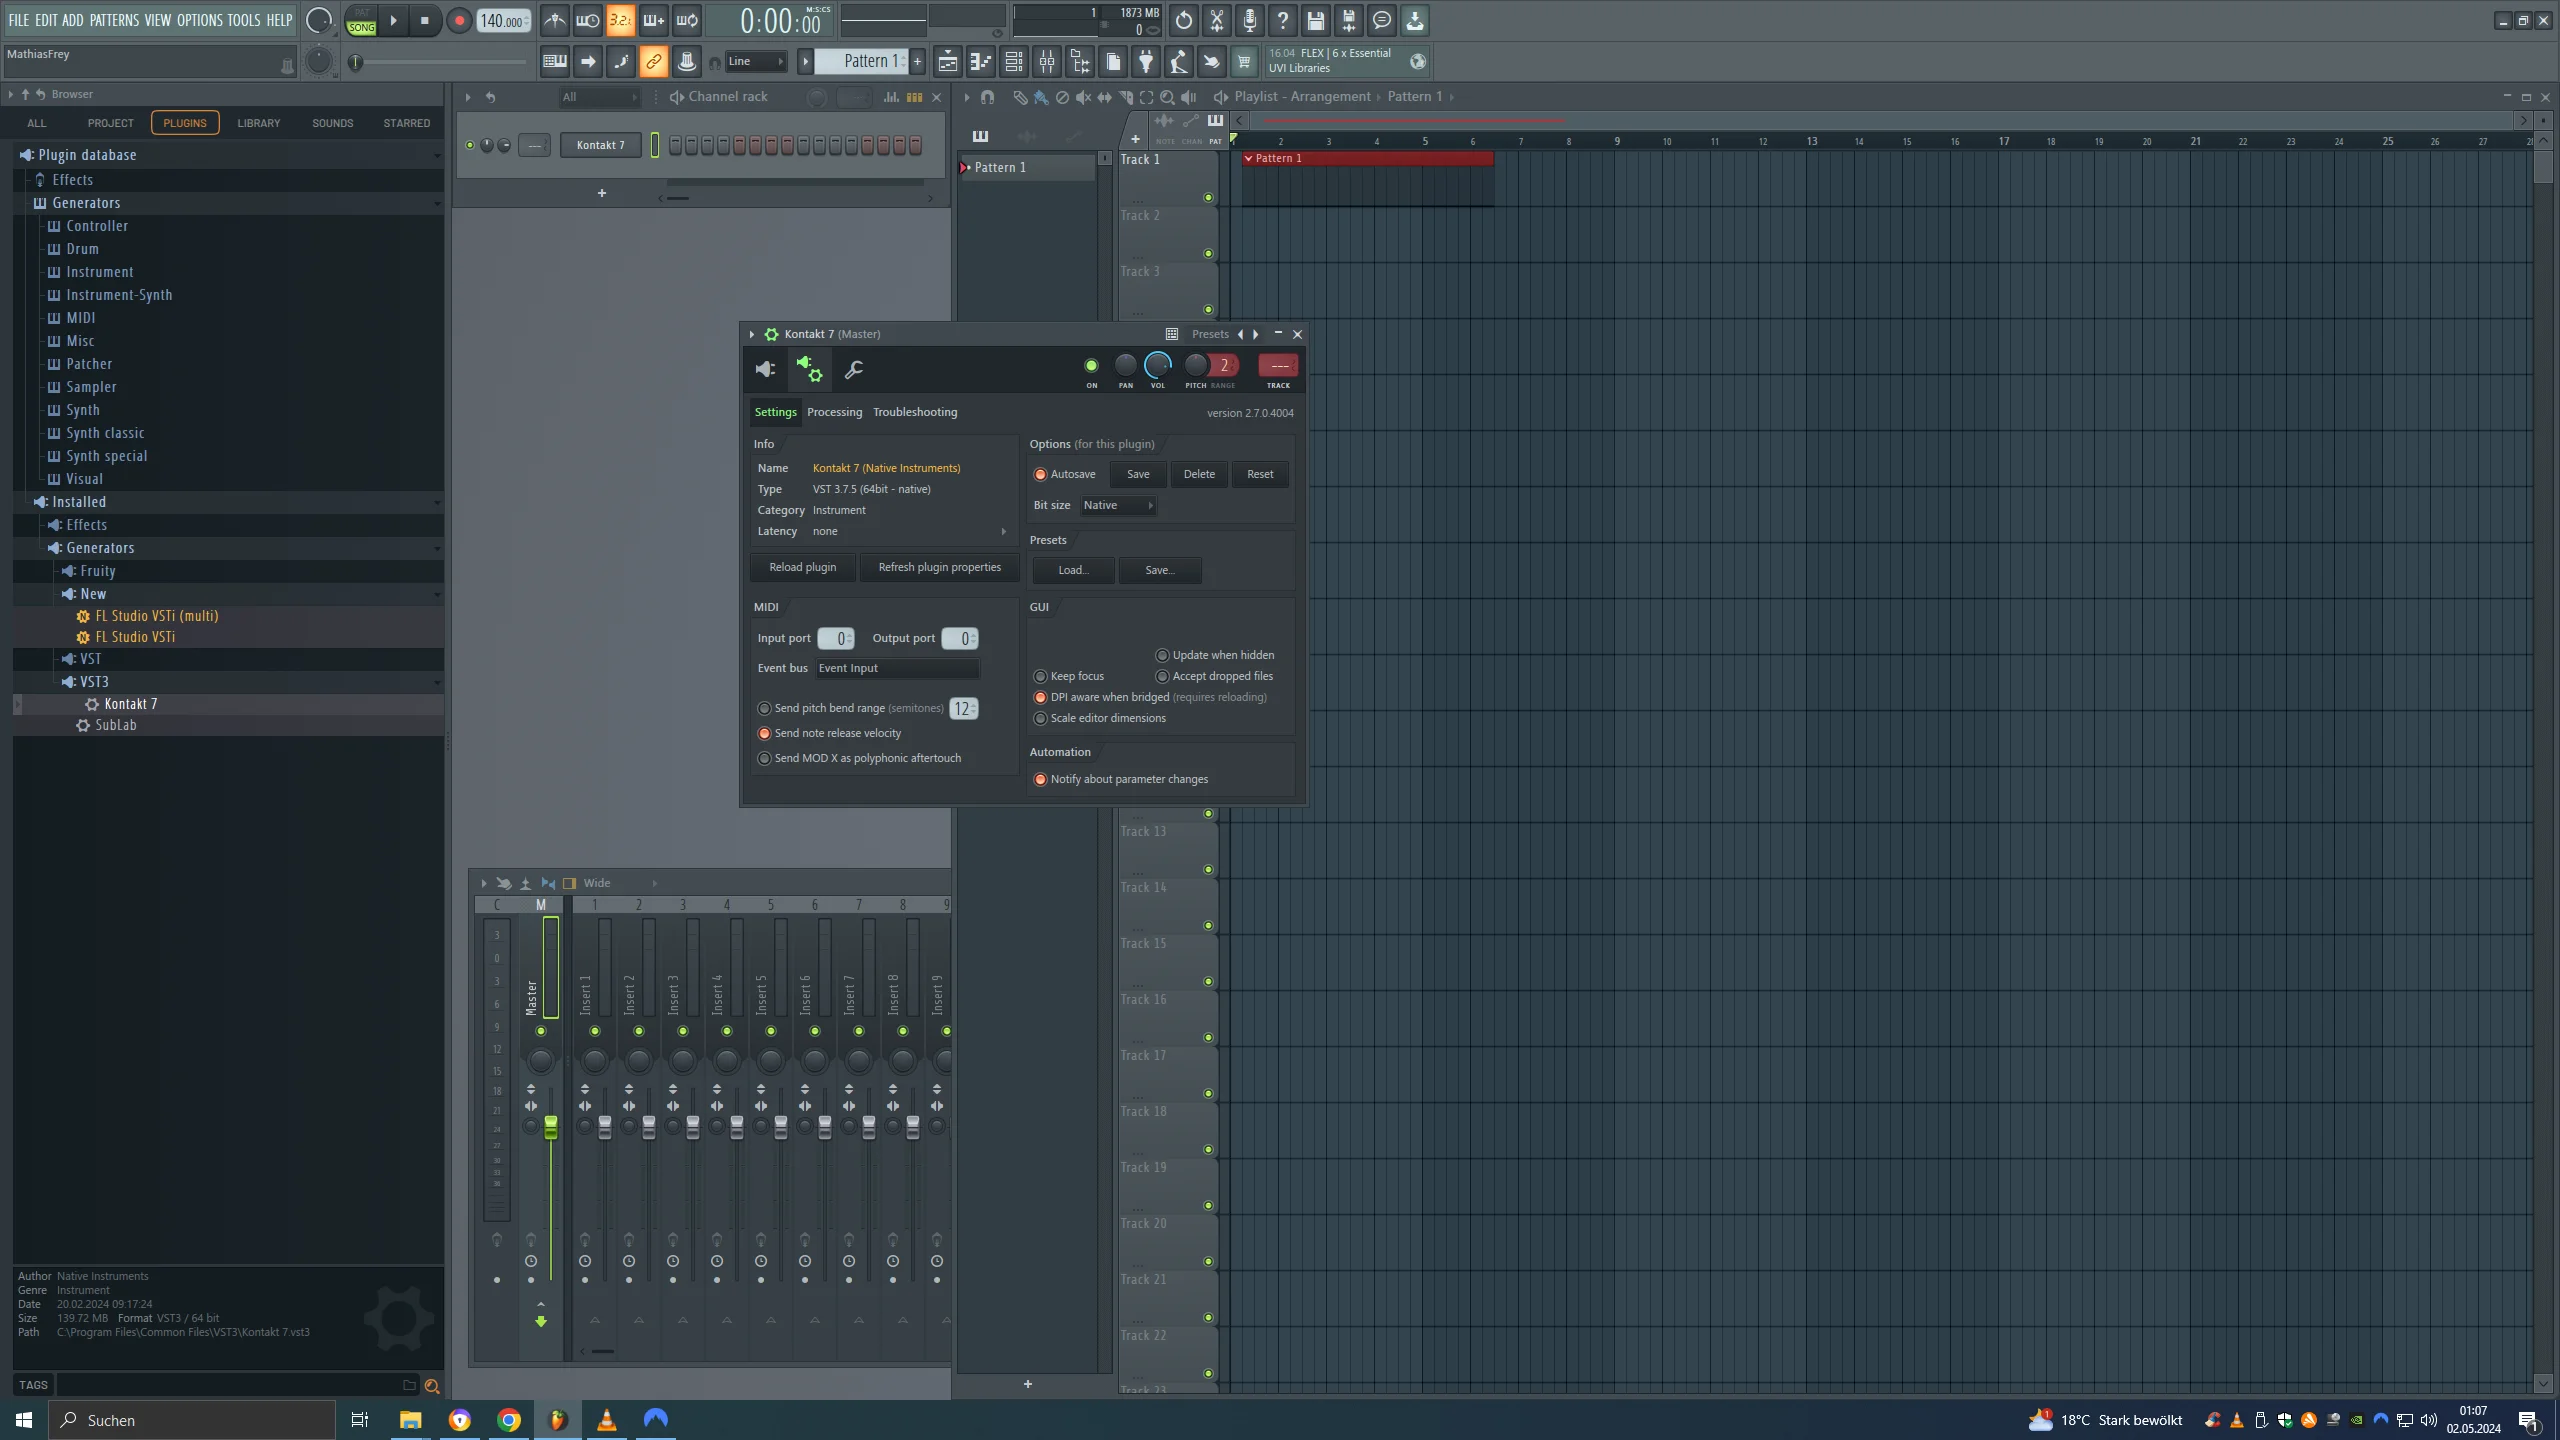Toggle Kontakt 7 plugin ON light

(x=1091, y=366)
